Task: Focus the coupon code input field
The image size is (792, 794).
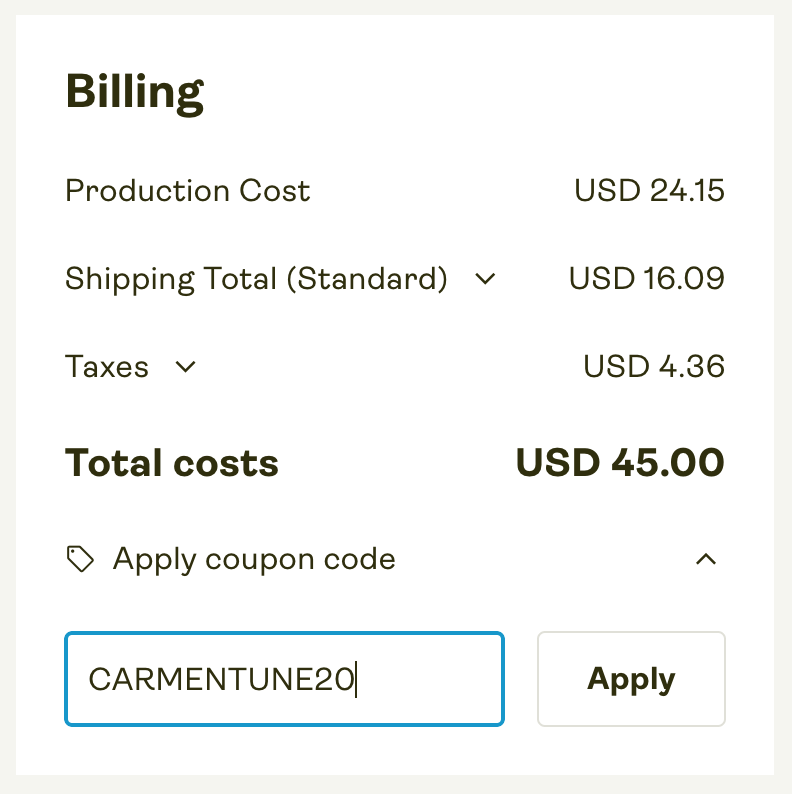Action: coord(284,679)
